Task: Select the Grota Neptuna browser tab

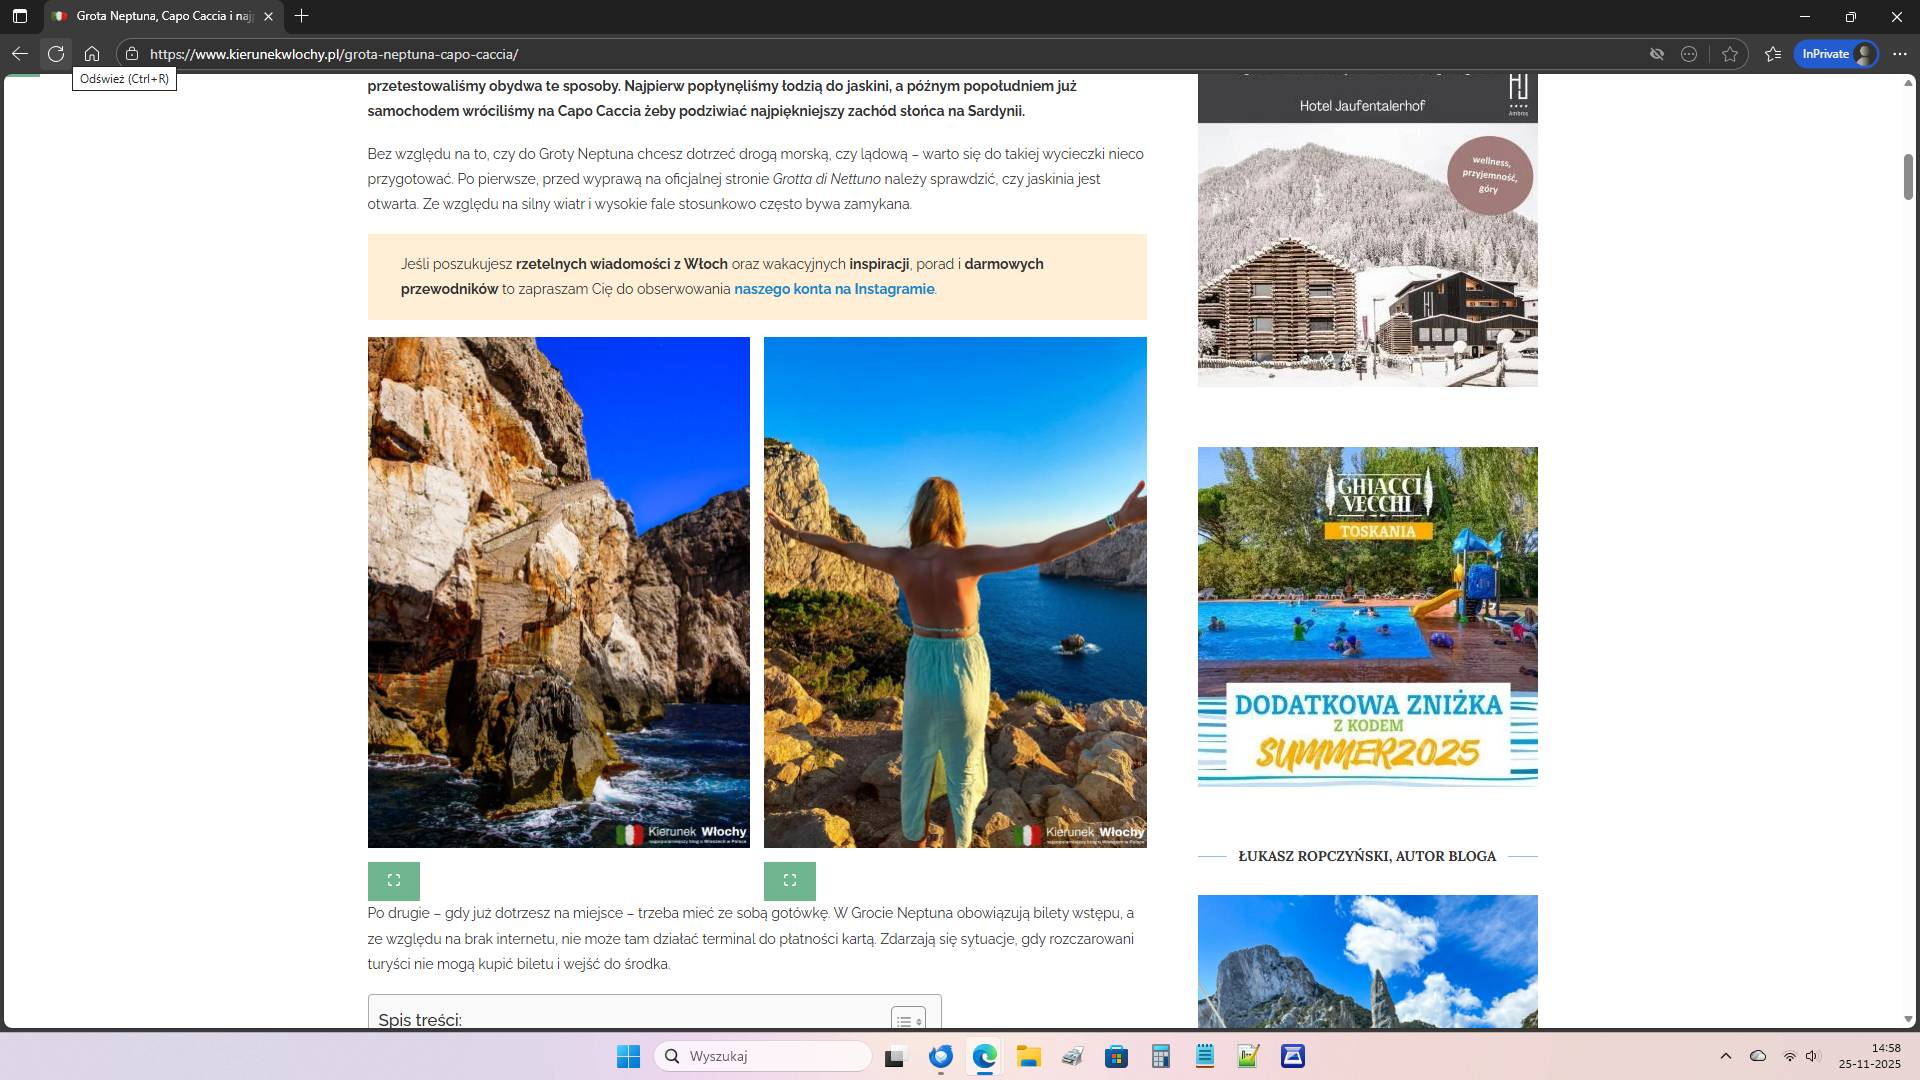Action: pos(160,16)
